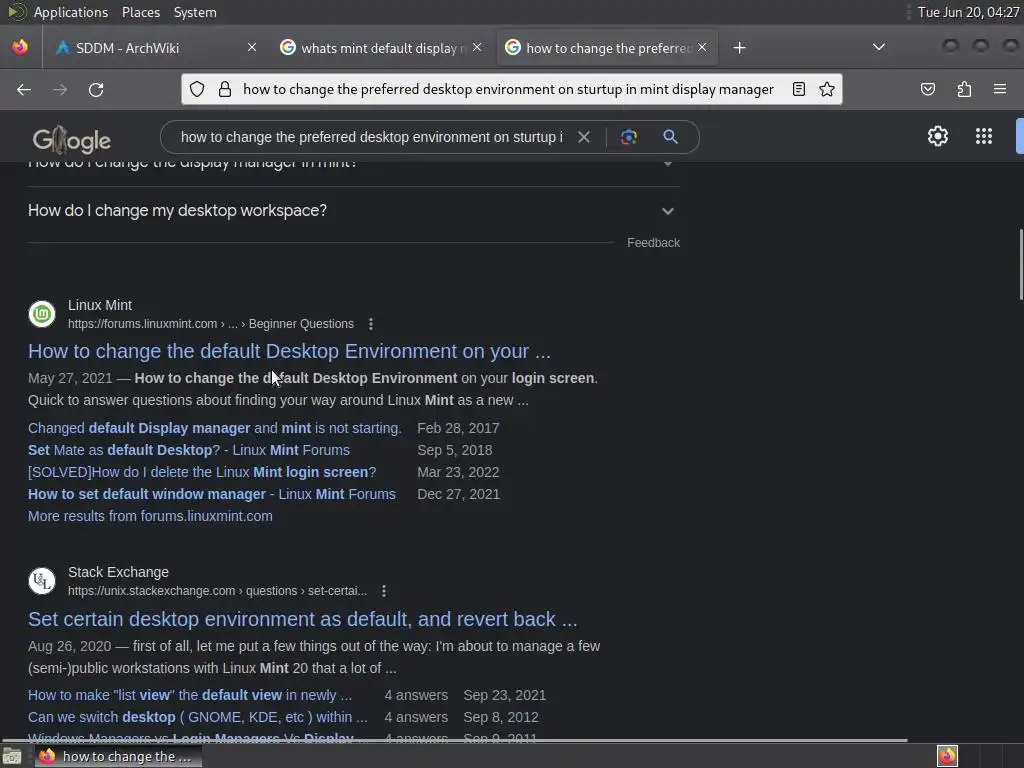Open How to change the default Desktop Environment result
The height and width of the screenshot is (768, 1024).
(x=289, y=351)
